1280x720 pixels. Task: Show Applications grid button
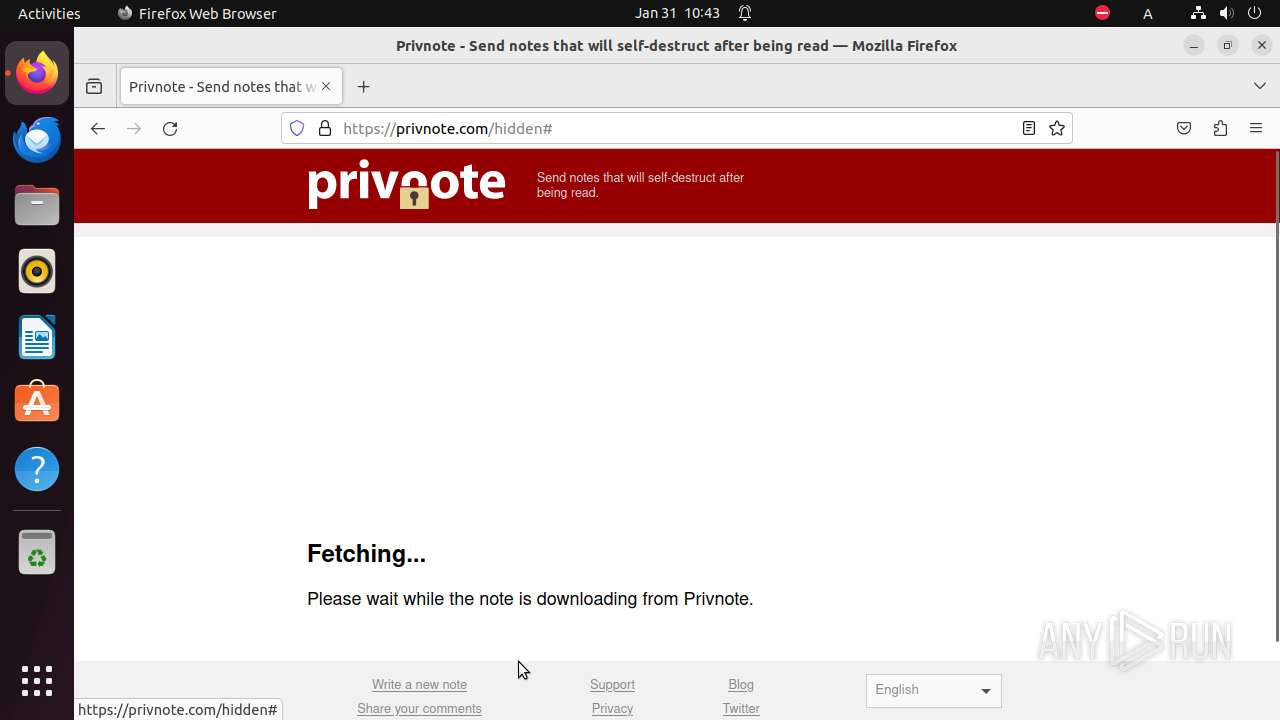37,681
